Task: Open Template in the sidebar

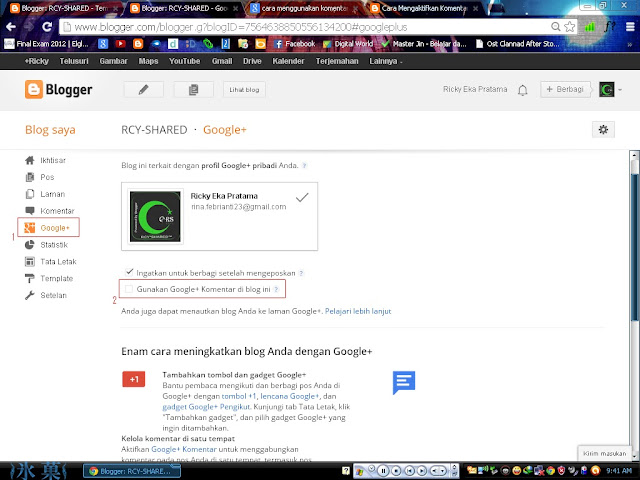Action: click(x=49, y=279)
